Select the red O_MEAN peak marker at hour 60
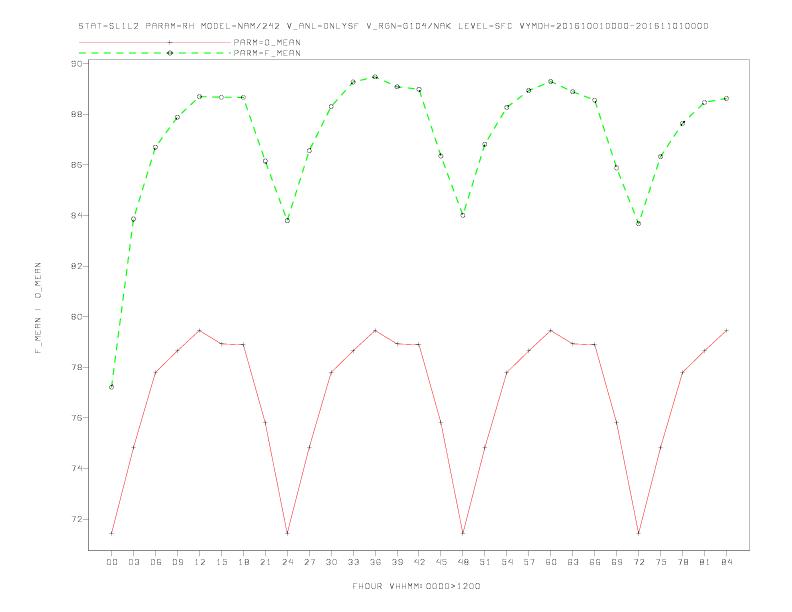 tap(551, 331)
